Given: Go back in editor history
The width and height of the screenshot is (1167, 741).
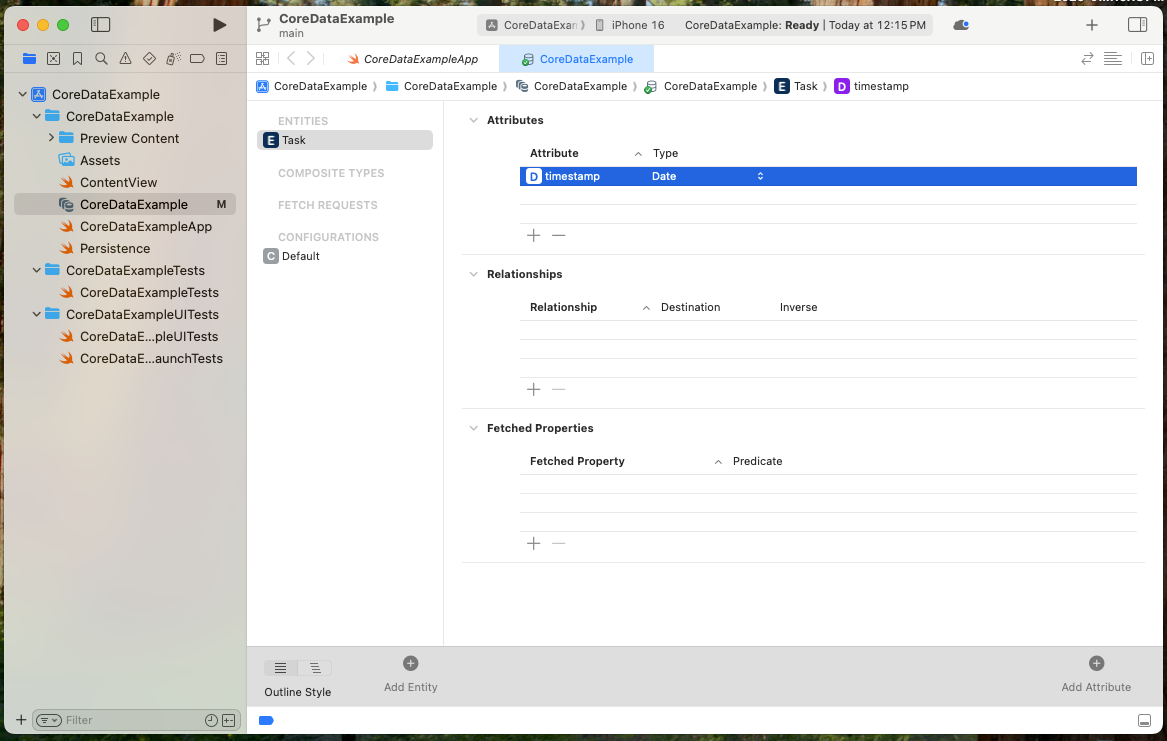Looking at the screenshot, I should point(291,59).
